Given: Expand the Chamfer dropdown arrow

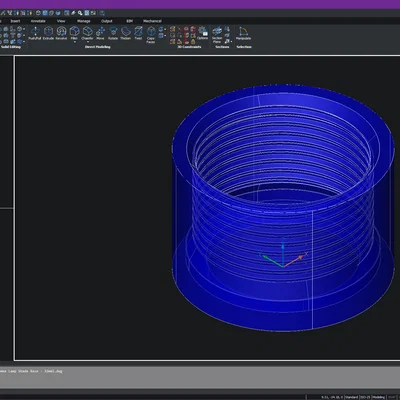Looking at the screenshot, I should point(87,42).
